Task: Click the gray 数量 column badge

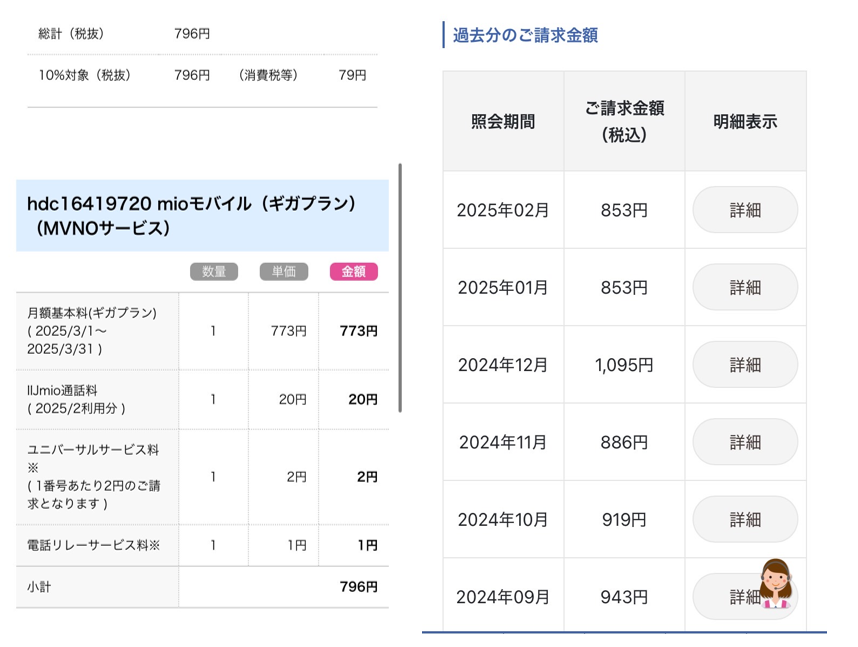Action: click(214, 272)
